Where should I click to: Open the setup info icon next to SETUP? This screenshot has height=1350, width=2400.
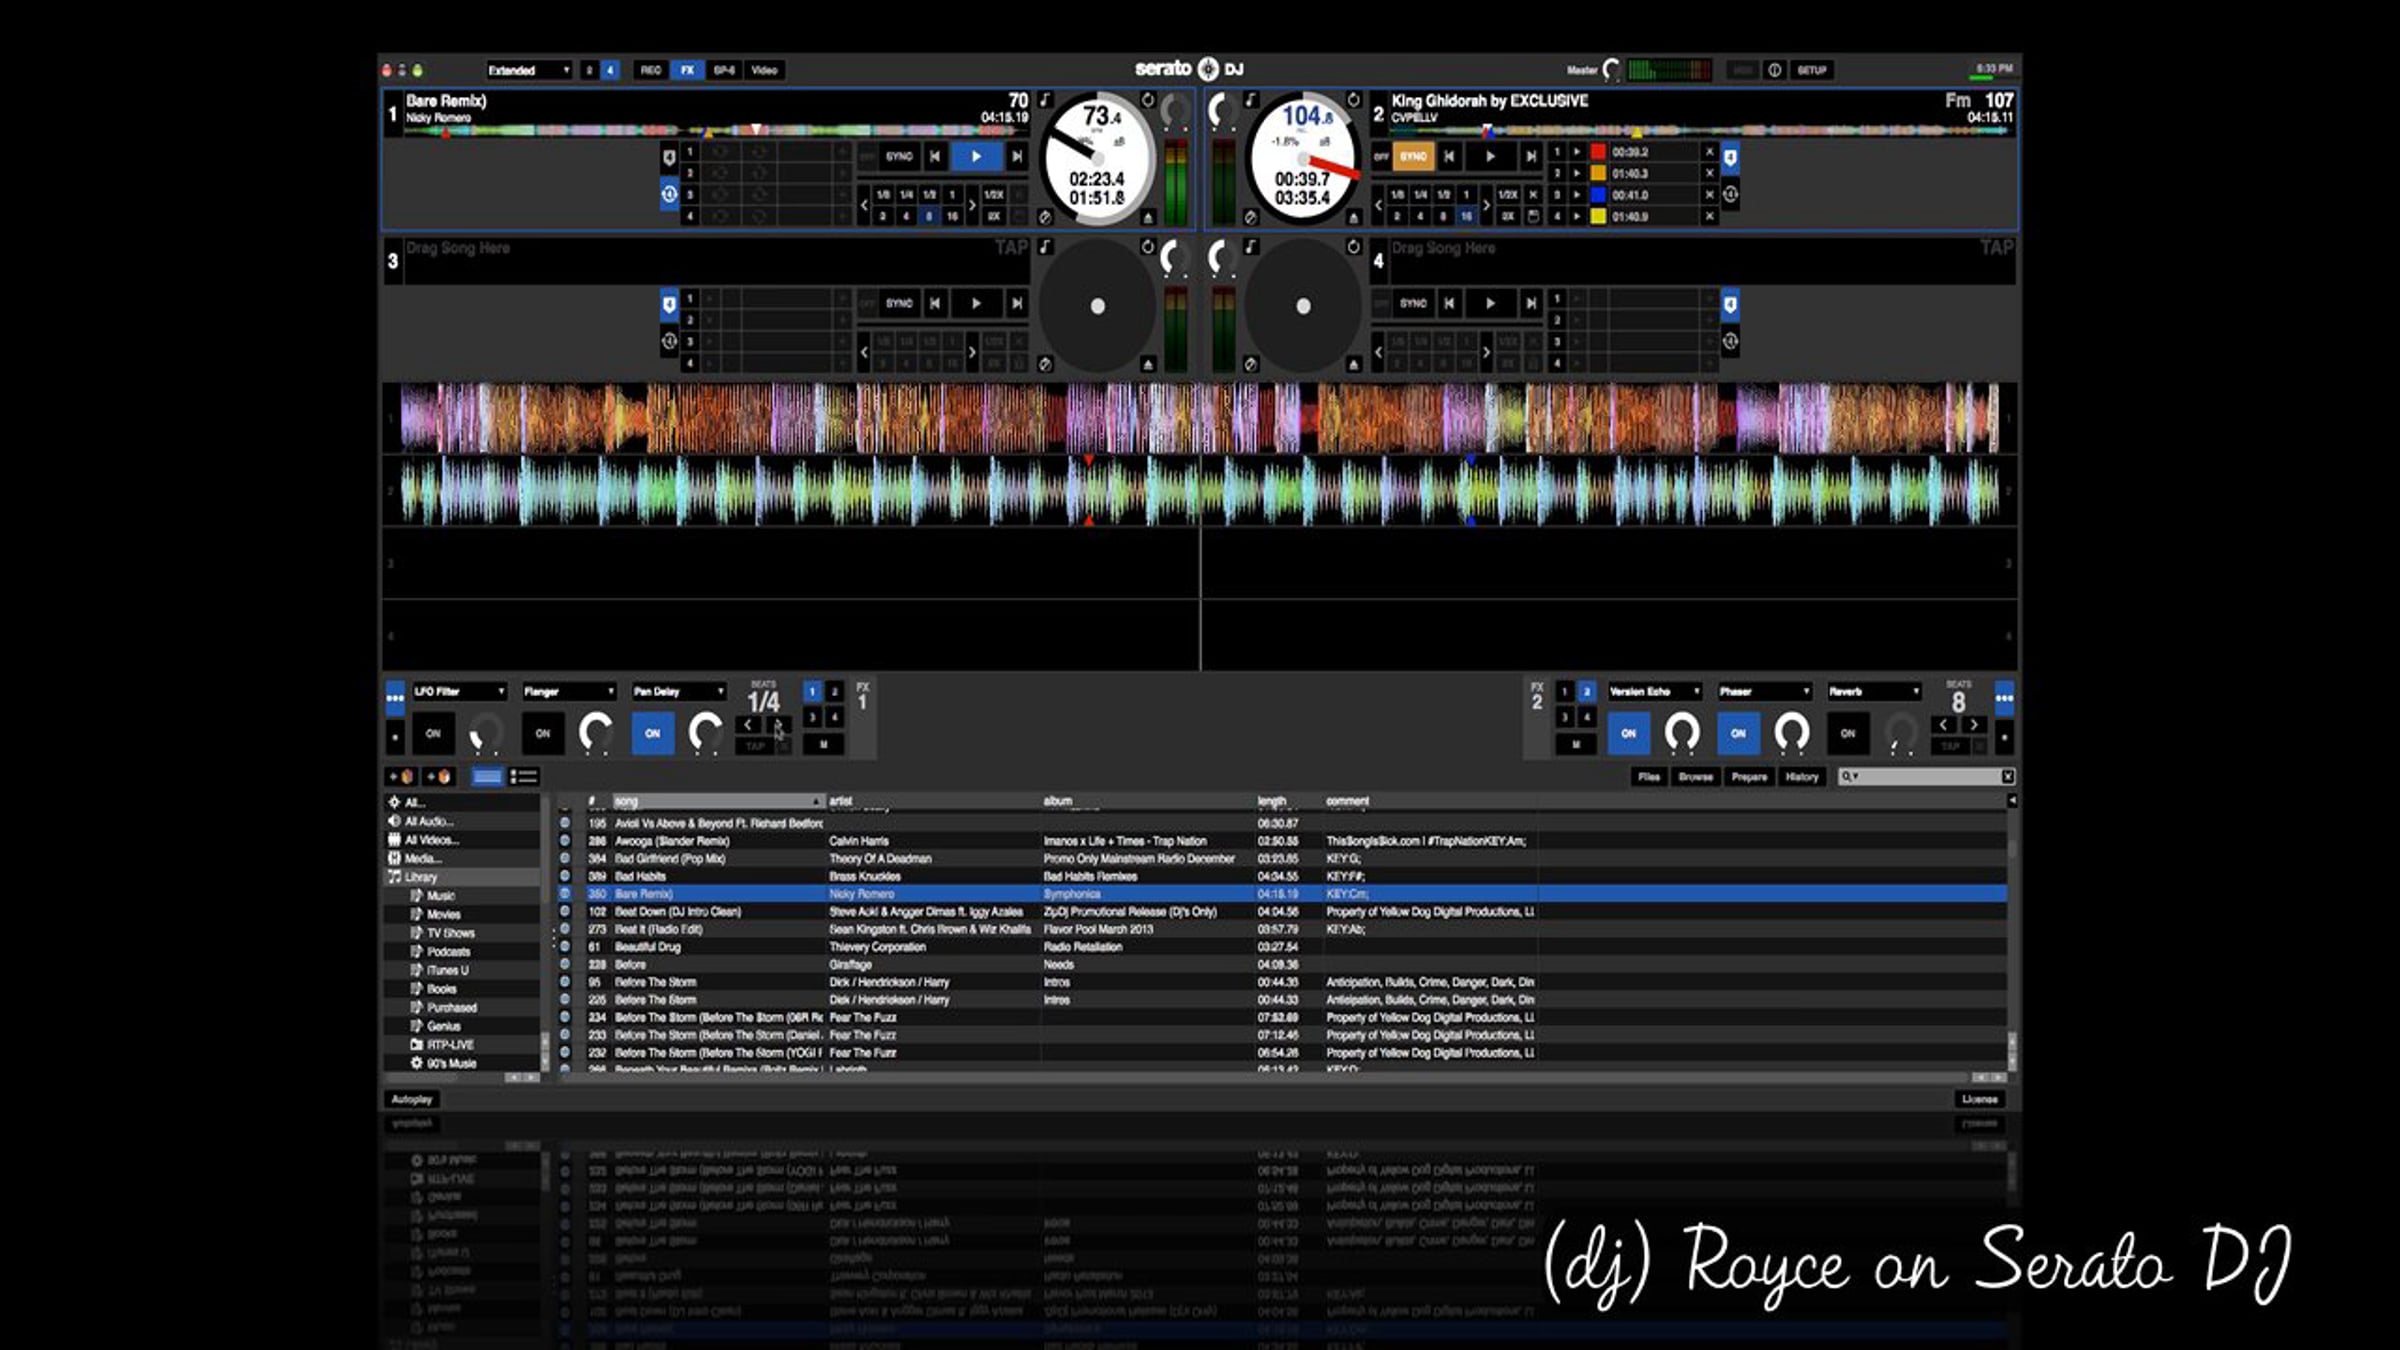(x=1774, y=70)
